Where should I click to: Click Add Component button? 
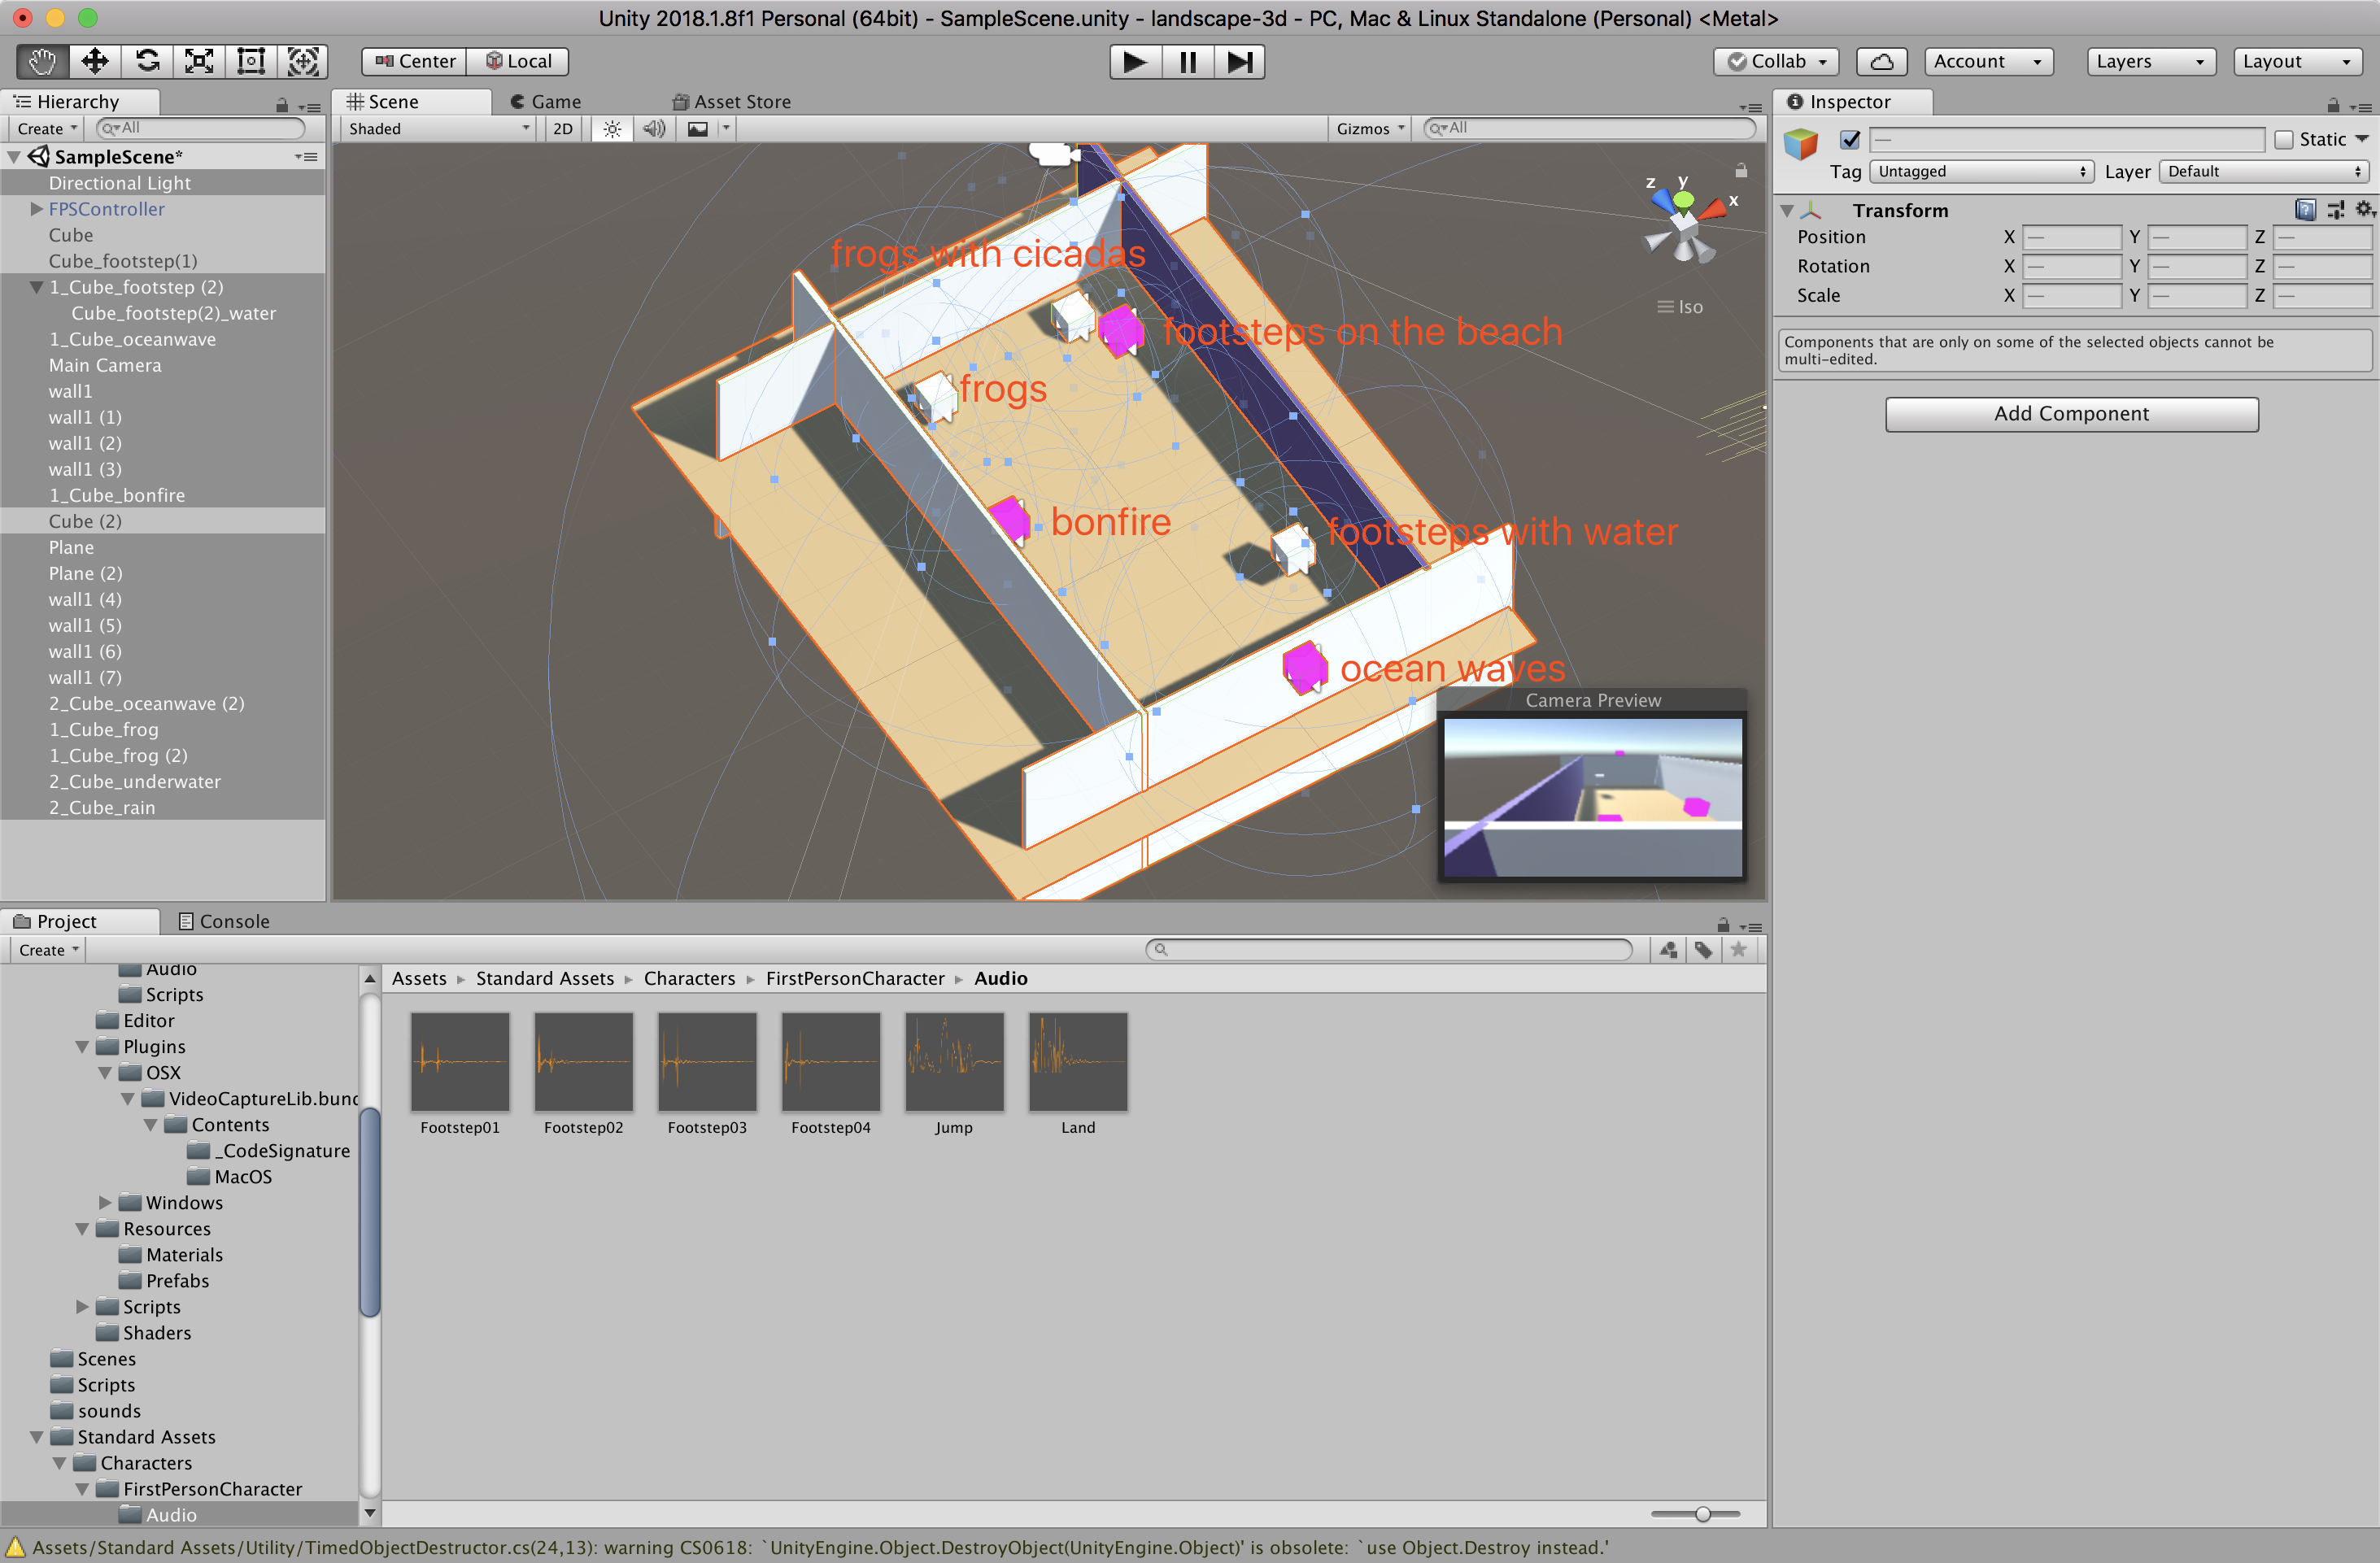tap(2071, 414)
